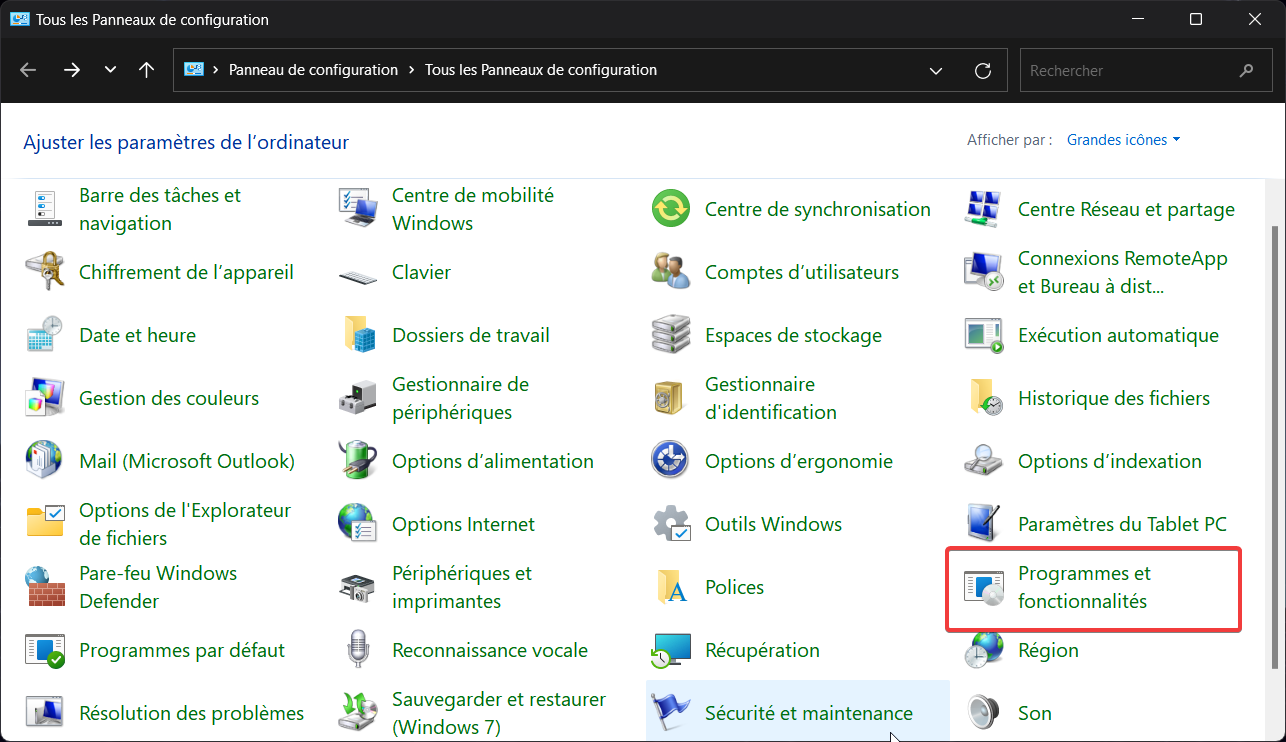
Task: Open the Son speaker icon
Action: click(983, 713)
